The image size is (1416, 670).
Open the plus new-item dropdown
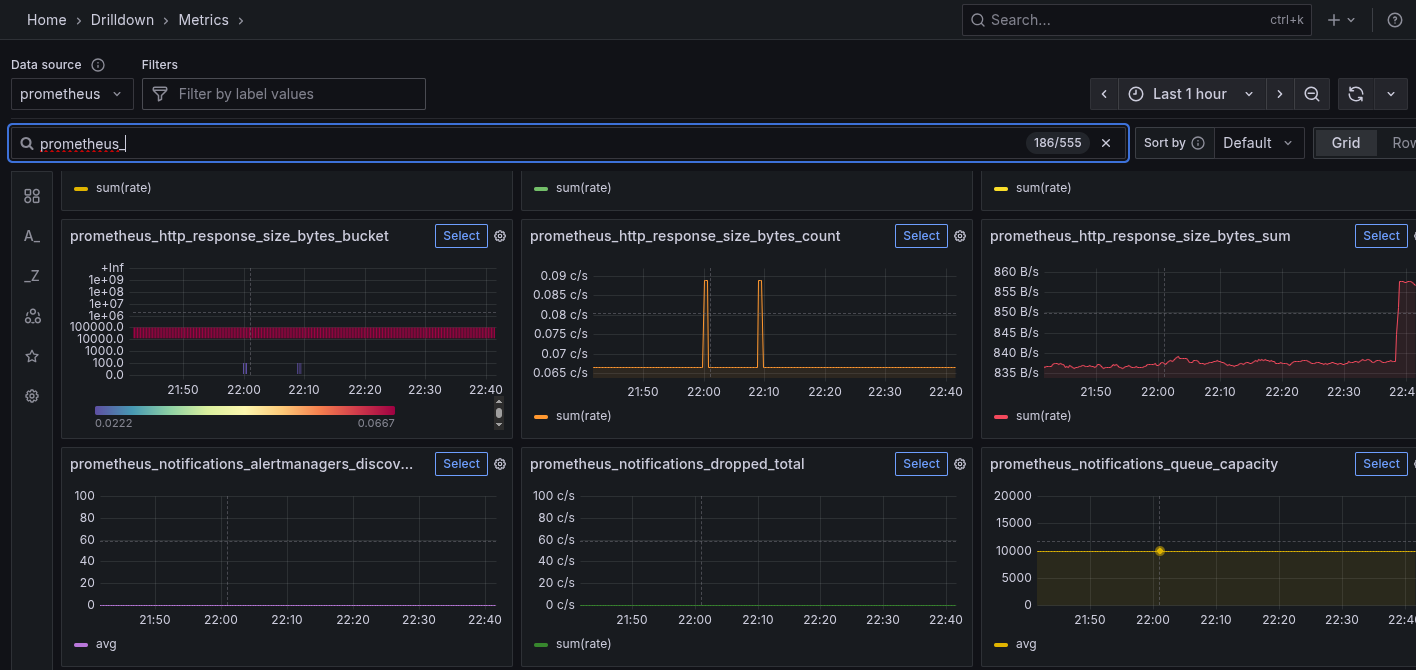1341,20
